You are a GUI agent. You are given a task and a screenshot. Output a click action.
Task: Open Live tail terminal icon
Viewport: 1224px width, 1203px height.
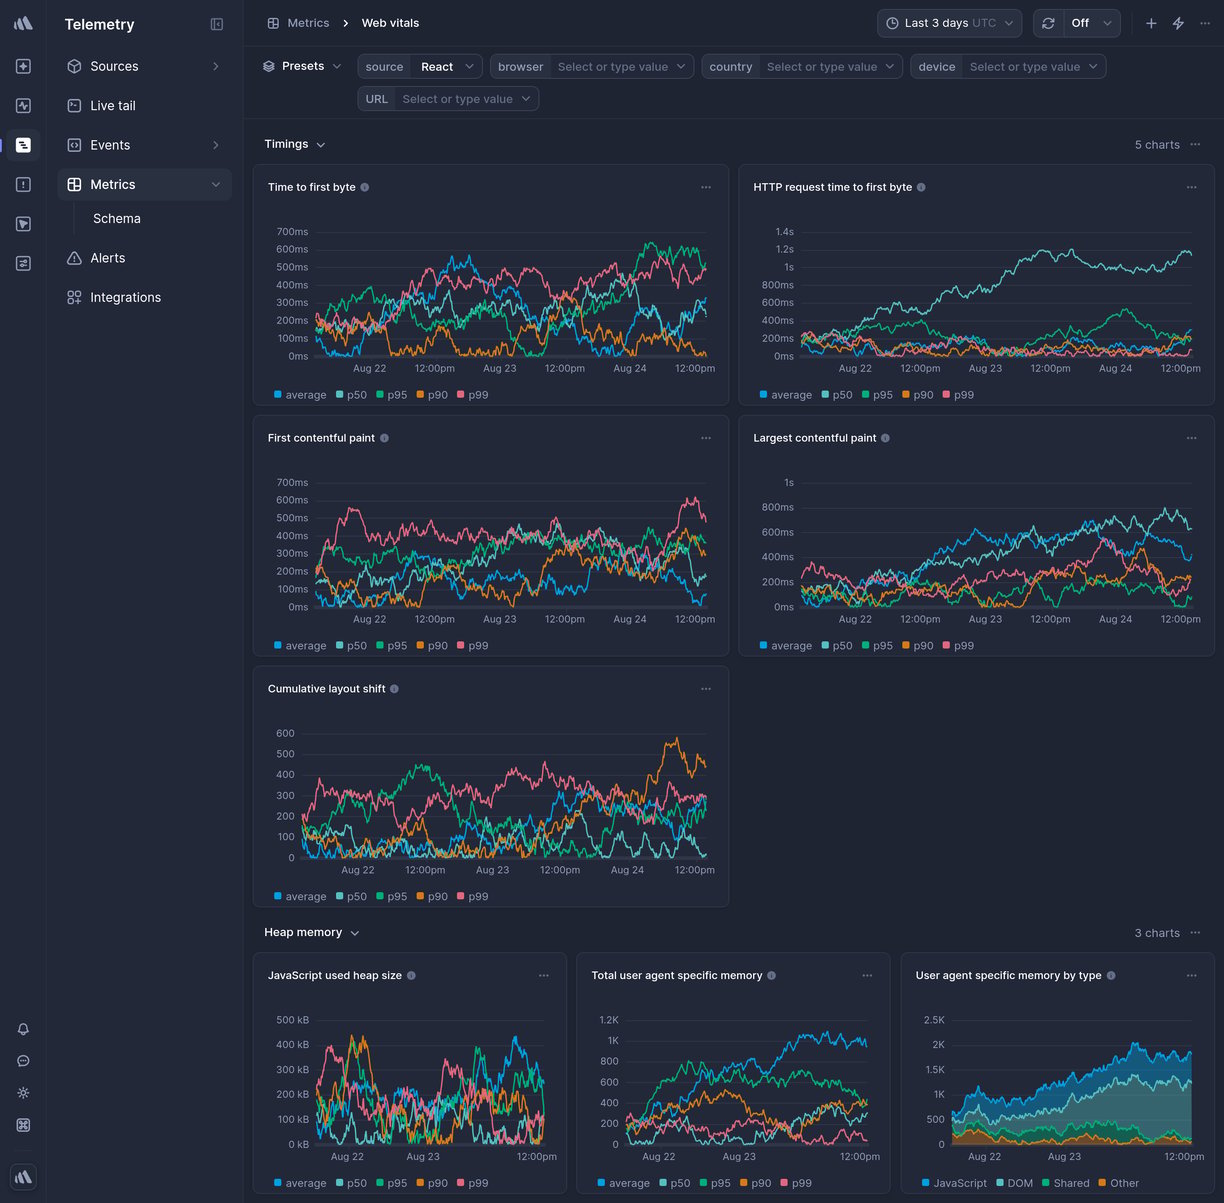(74, 105)
